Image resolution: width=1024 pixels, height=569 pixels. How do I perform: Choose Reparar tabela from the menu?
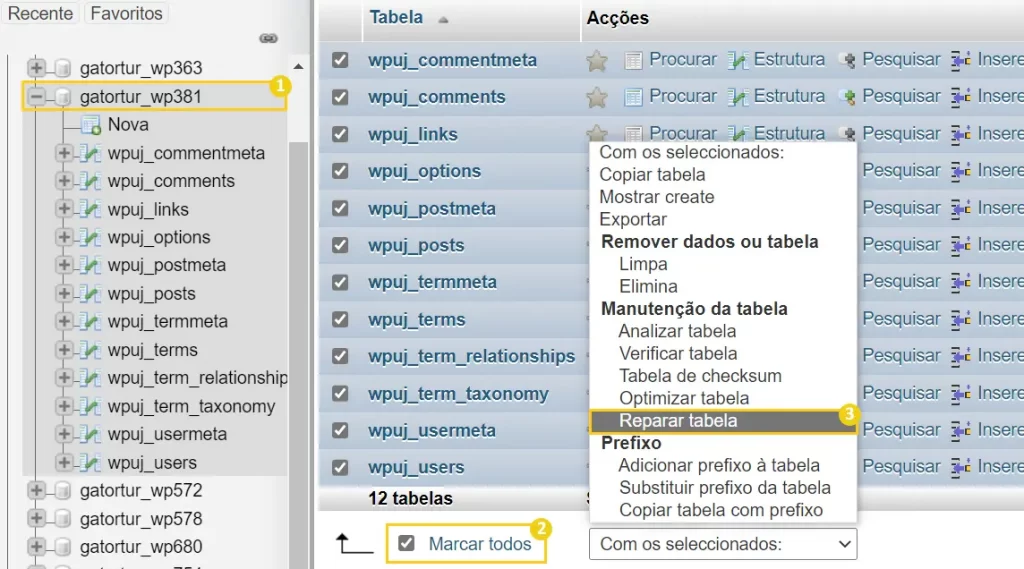[678, 421]
